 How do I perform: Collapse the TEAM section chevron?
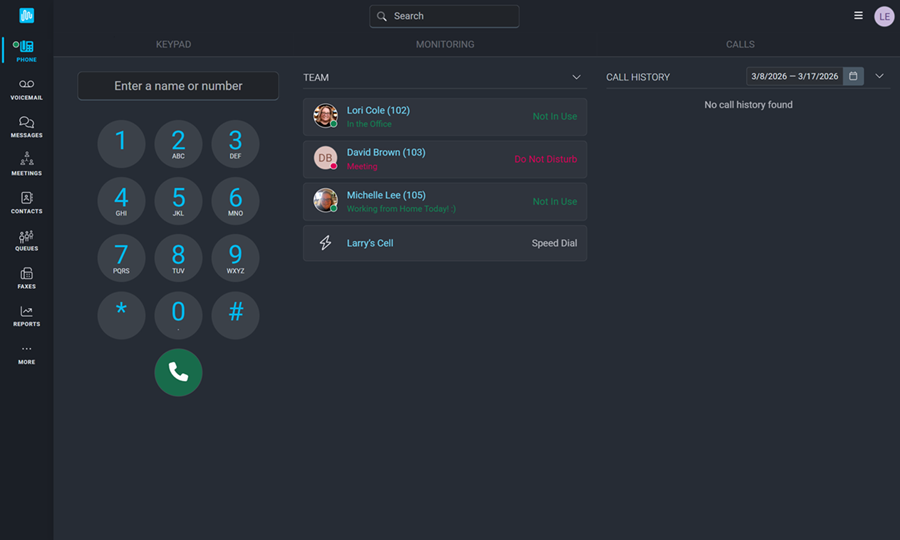click(x=576, y=77)
